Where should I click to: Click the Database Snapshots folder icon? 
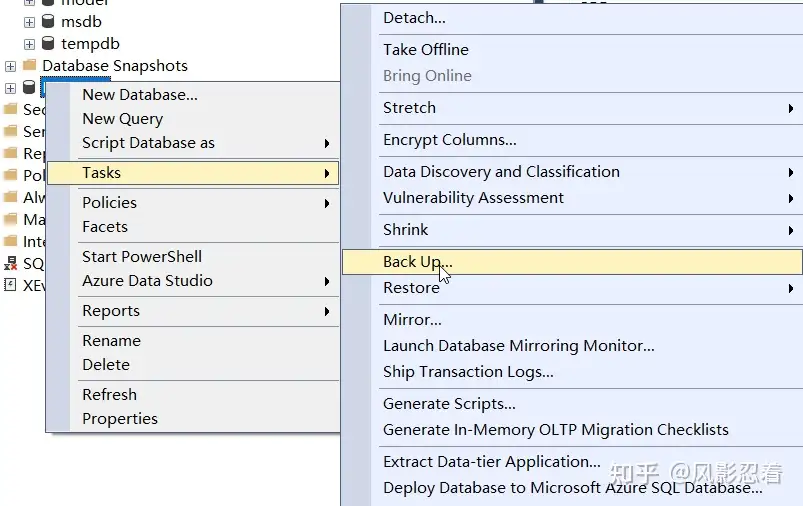(29, 66)
